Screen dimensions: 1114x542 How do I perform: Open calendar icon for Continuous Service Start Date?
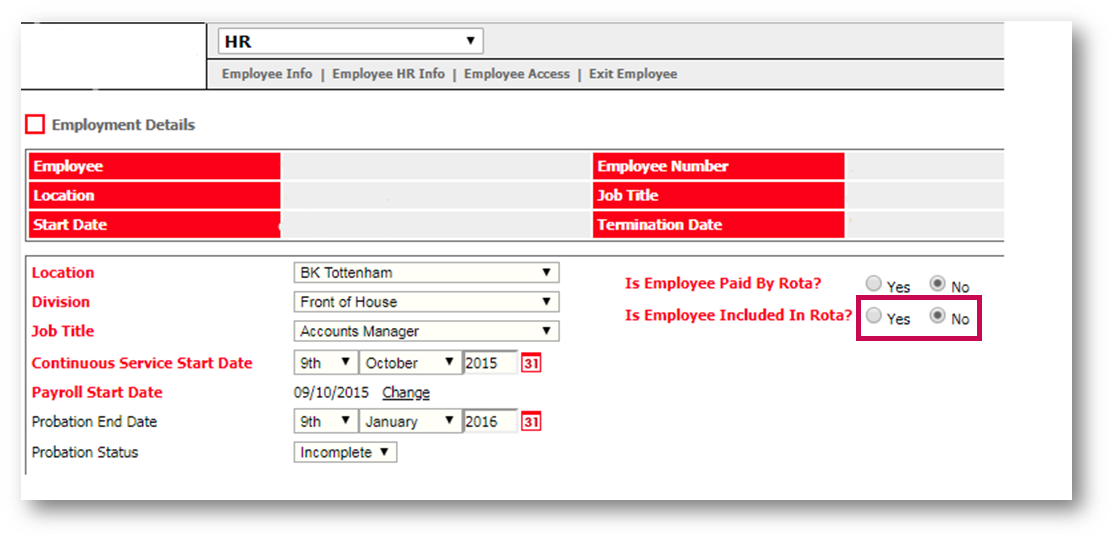(531, 364)
